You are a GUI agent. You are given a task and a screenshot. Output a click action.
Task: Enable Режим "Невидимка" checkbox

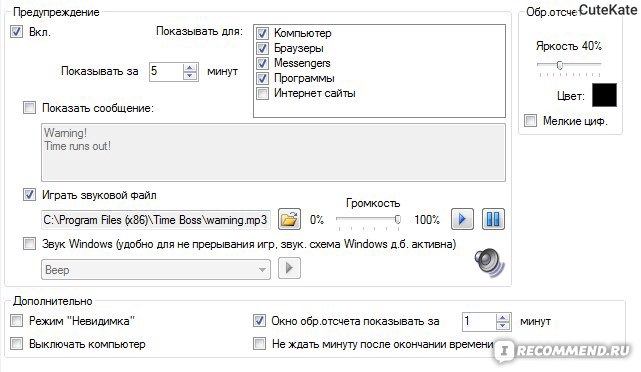(16, 320)
